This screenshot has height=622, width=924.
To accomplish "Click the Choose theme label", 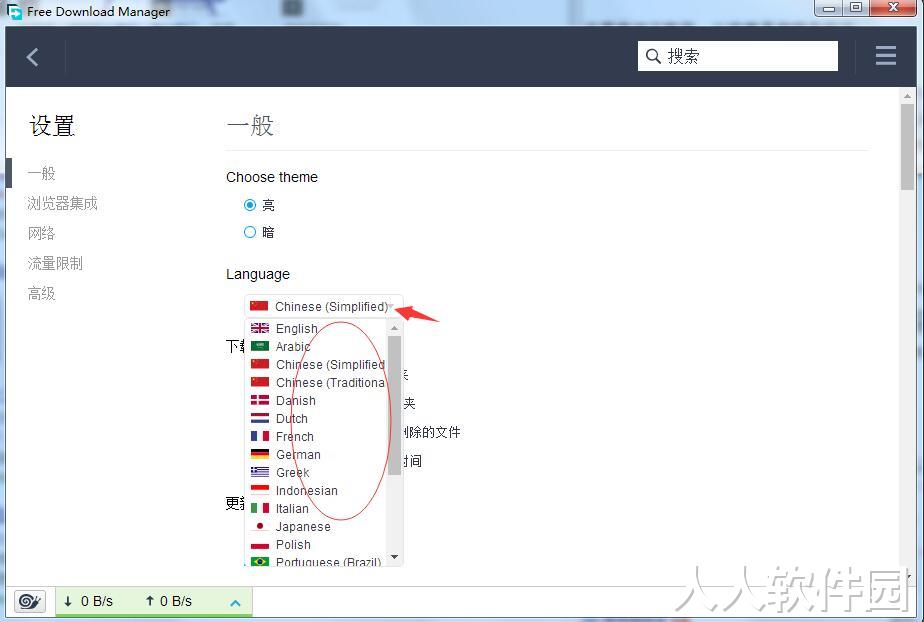I will [x=272, y=177].
